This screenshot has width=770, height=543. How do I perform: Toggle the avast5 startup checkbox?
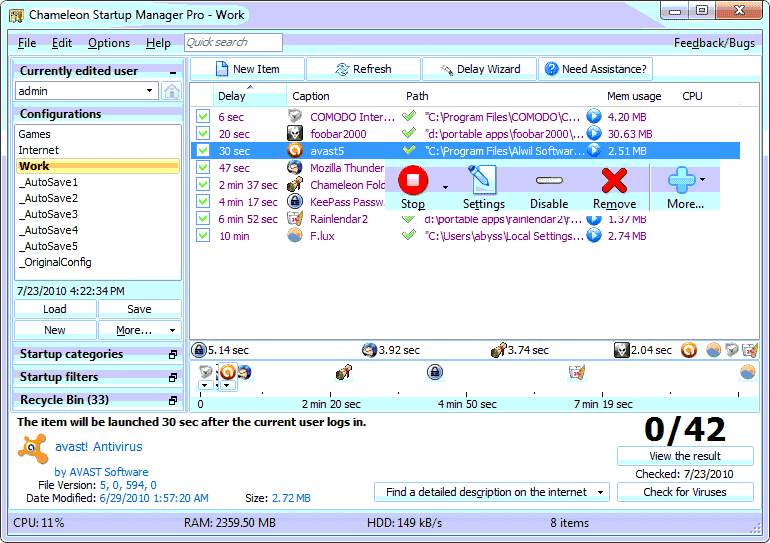[203, 150]
